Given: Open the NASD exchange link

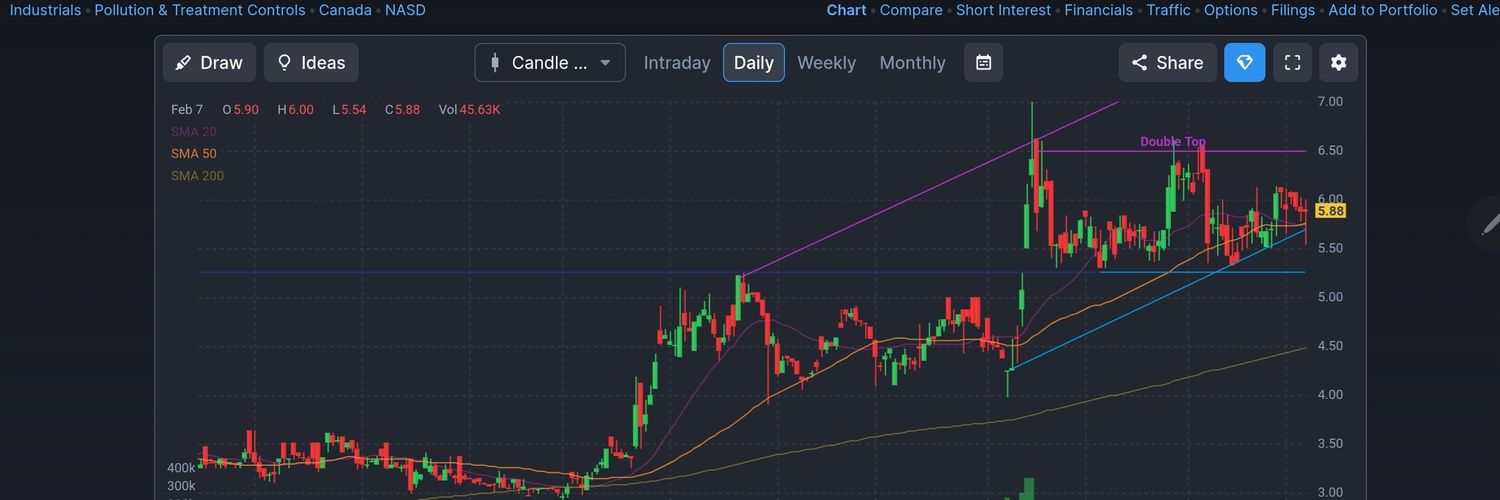Looking at the screenshot, I should (405, 10).
